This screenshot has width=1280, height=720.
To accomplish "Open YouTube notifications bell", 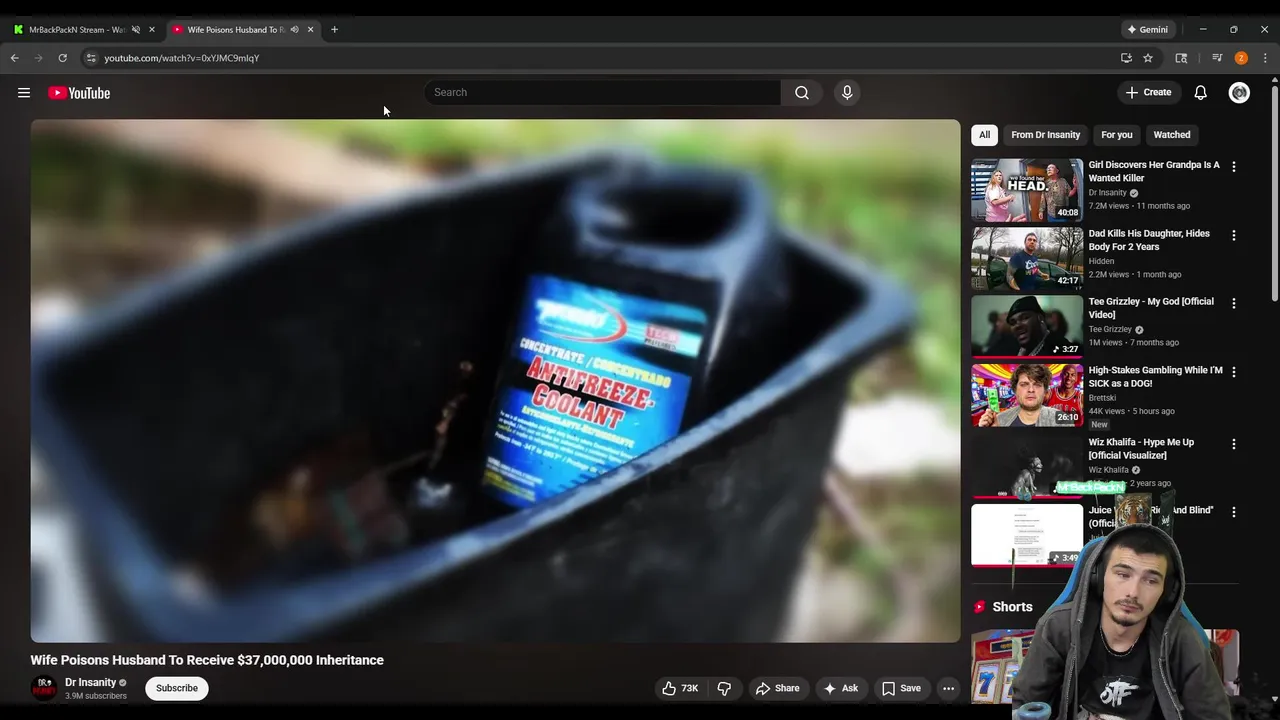I will pyautogui.click(x=1201, y=92).
